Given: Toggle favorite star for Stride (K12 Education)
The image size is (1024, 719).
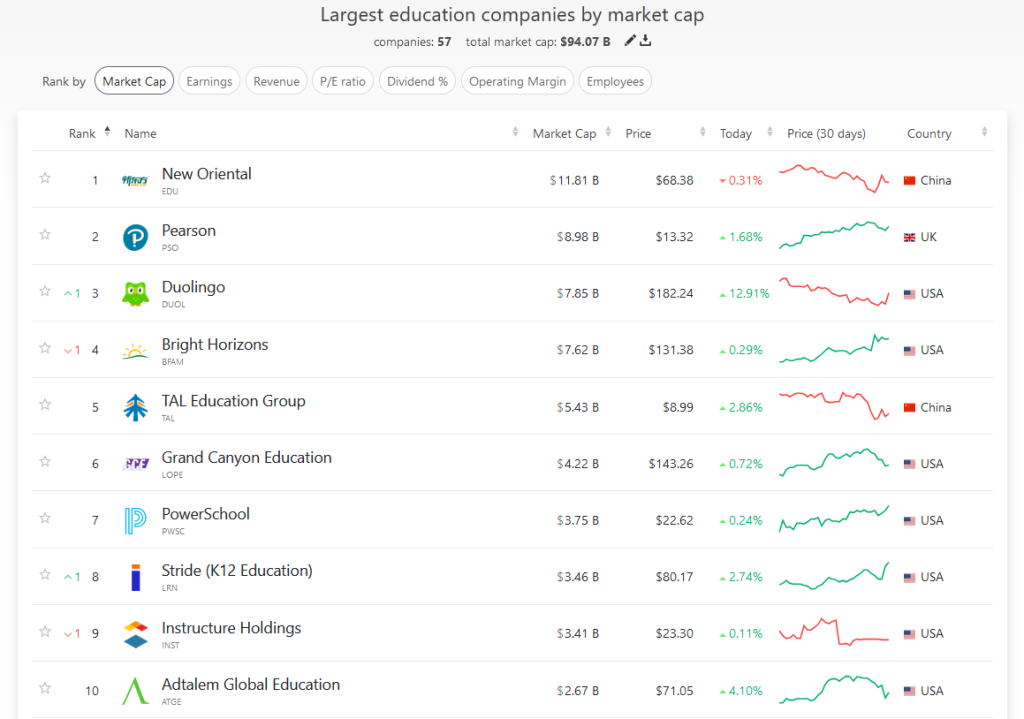Looking at the screenshot, I should pos(45,574).
